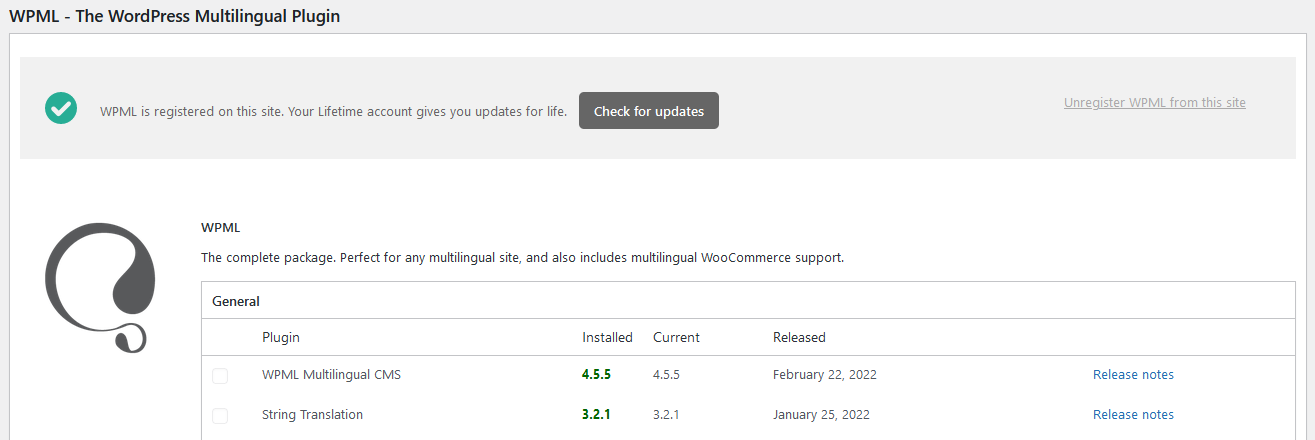Click the Plugin column header

coord(281,337)
